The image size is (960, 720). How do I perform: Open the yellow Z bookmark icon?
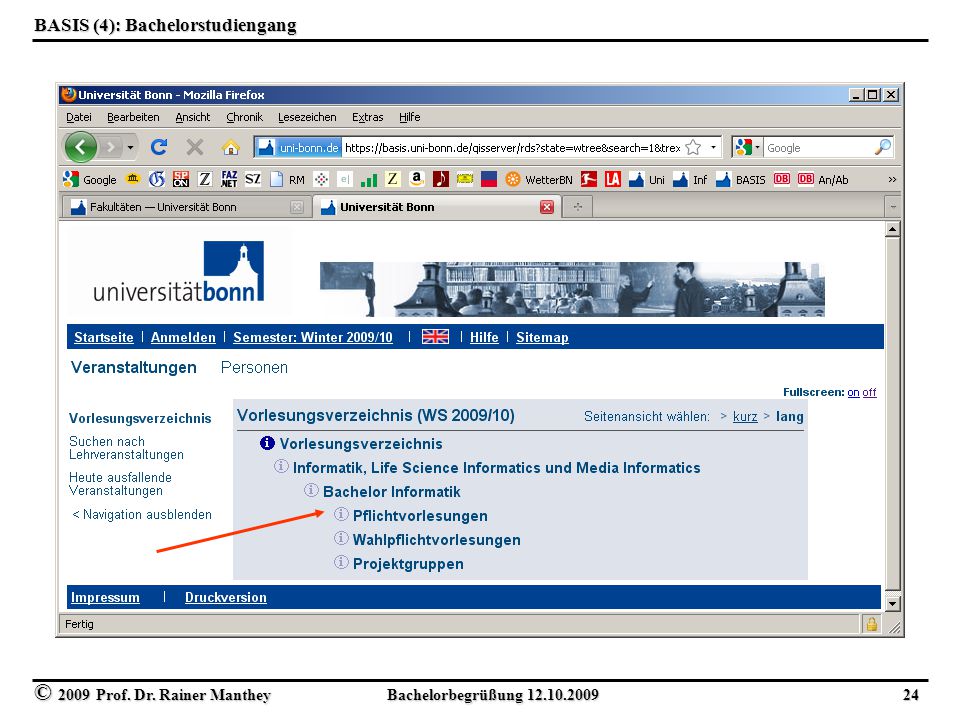tap(392, 179)
